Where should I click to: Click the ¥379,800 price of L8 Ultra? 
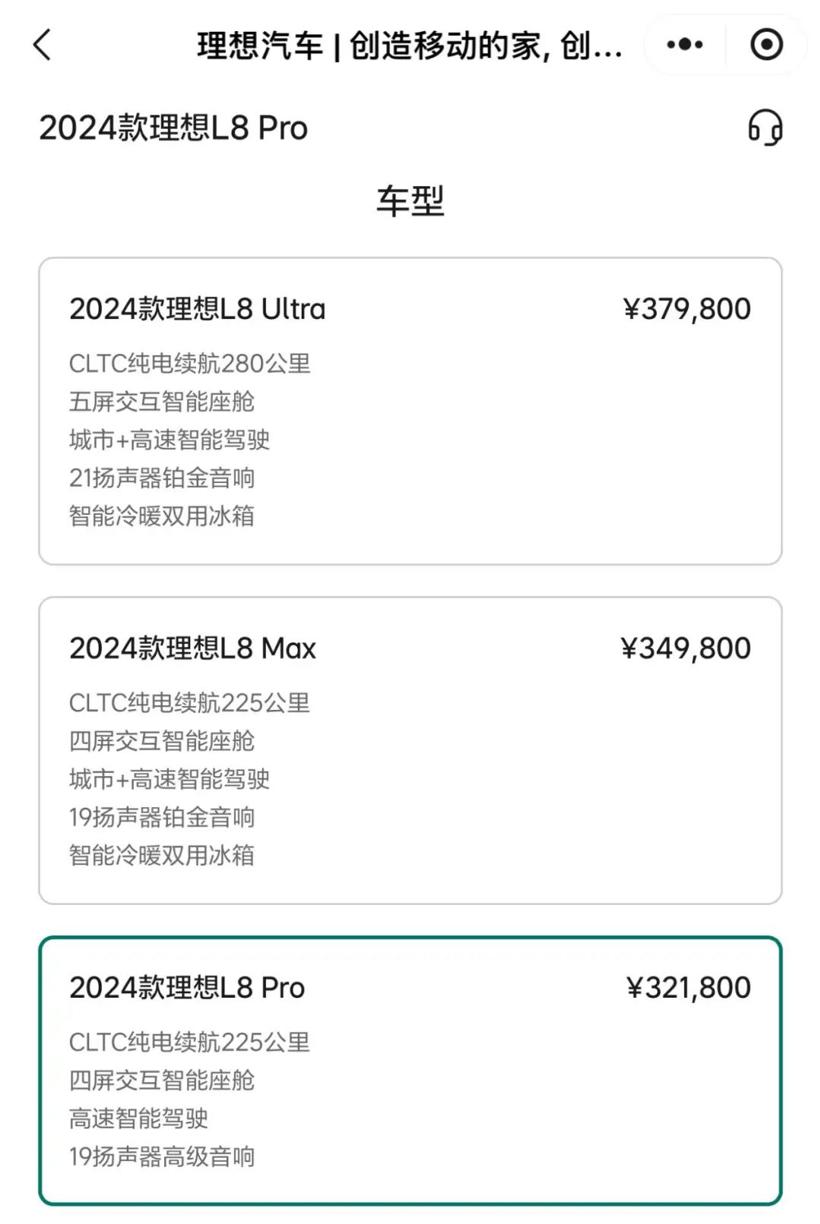point(686,309)
